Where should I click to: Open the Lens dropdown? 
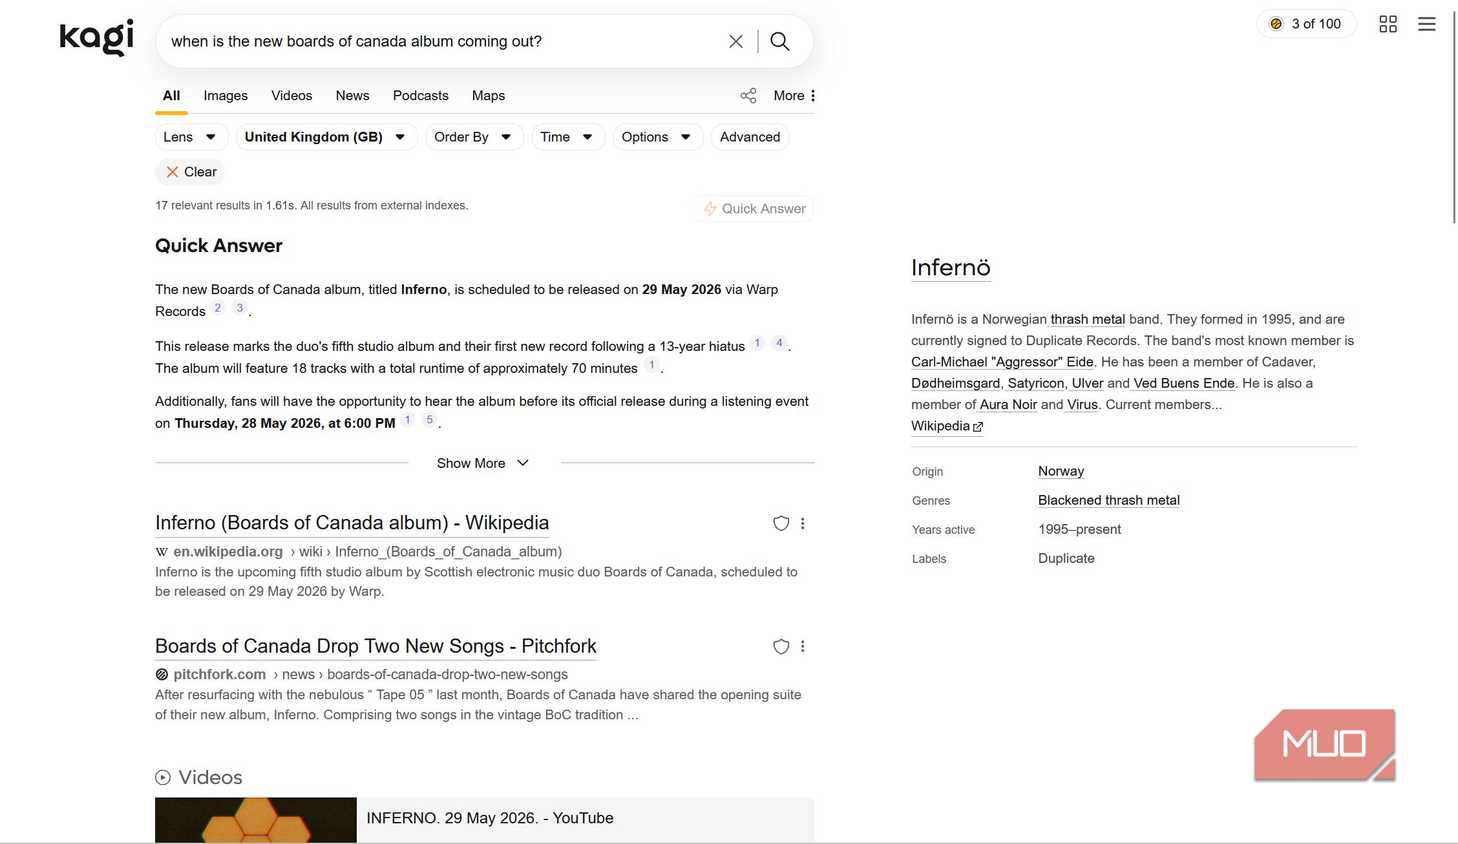pyautogui.click(x=191, y=137)
